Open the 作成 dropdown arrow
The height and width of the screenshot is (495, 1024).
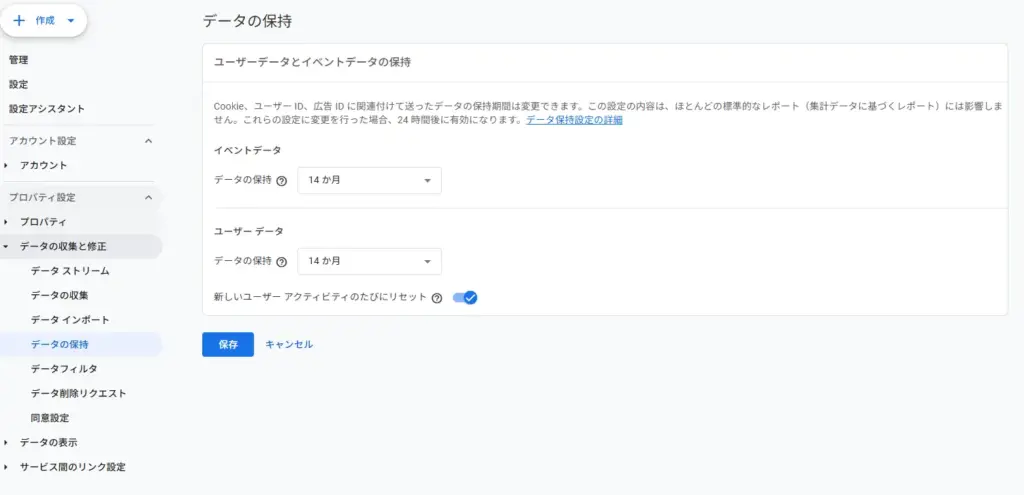pos(71,20)
